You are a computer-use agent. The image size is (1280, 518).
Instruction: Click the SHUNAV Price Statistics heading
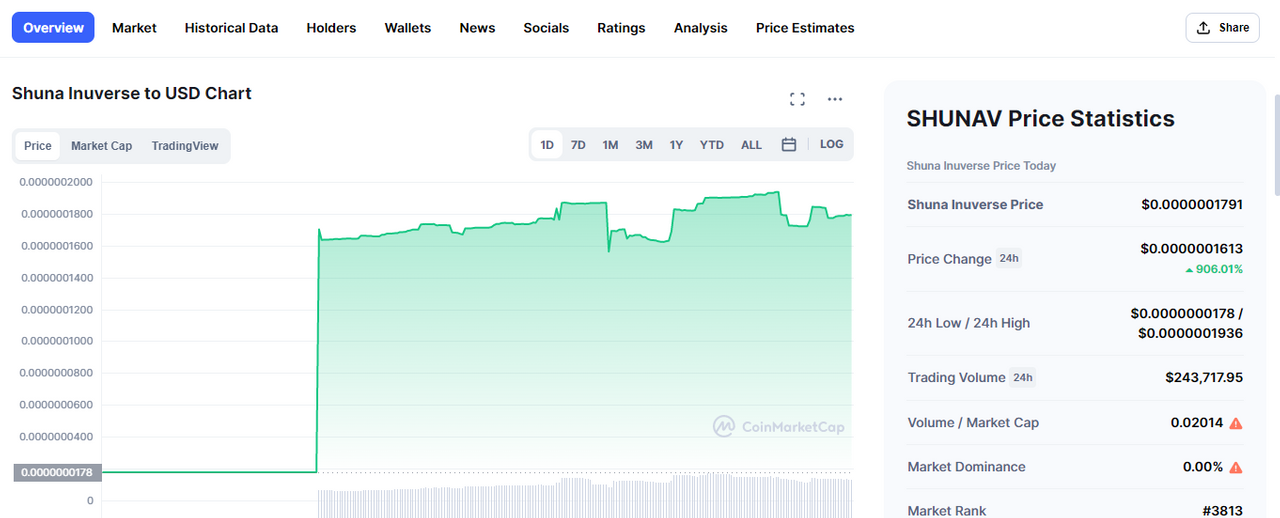click(x=1041, y=118)
